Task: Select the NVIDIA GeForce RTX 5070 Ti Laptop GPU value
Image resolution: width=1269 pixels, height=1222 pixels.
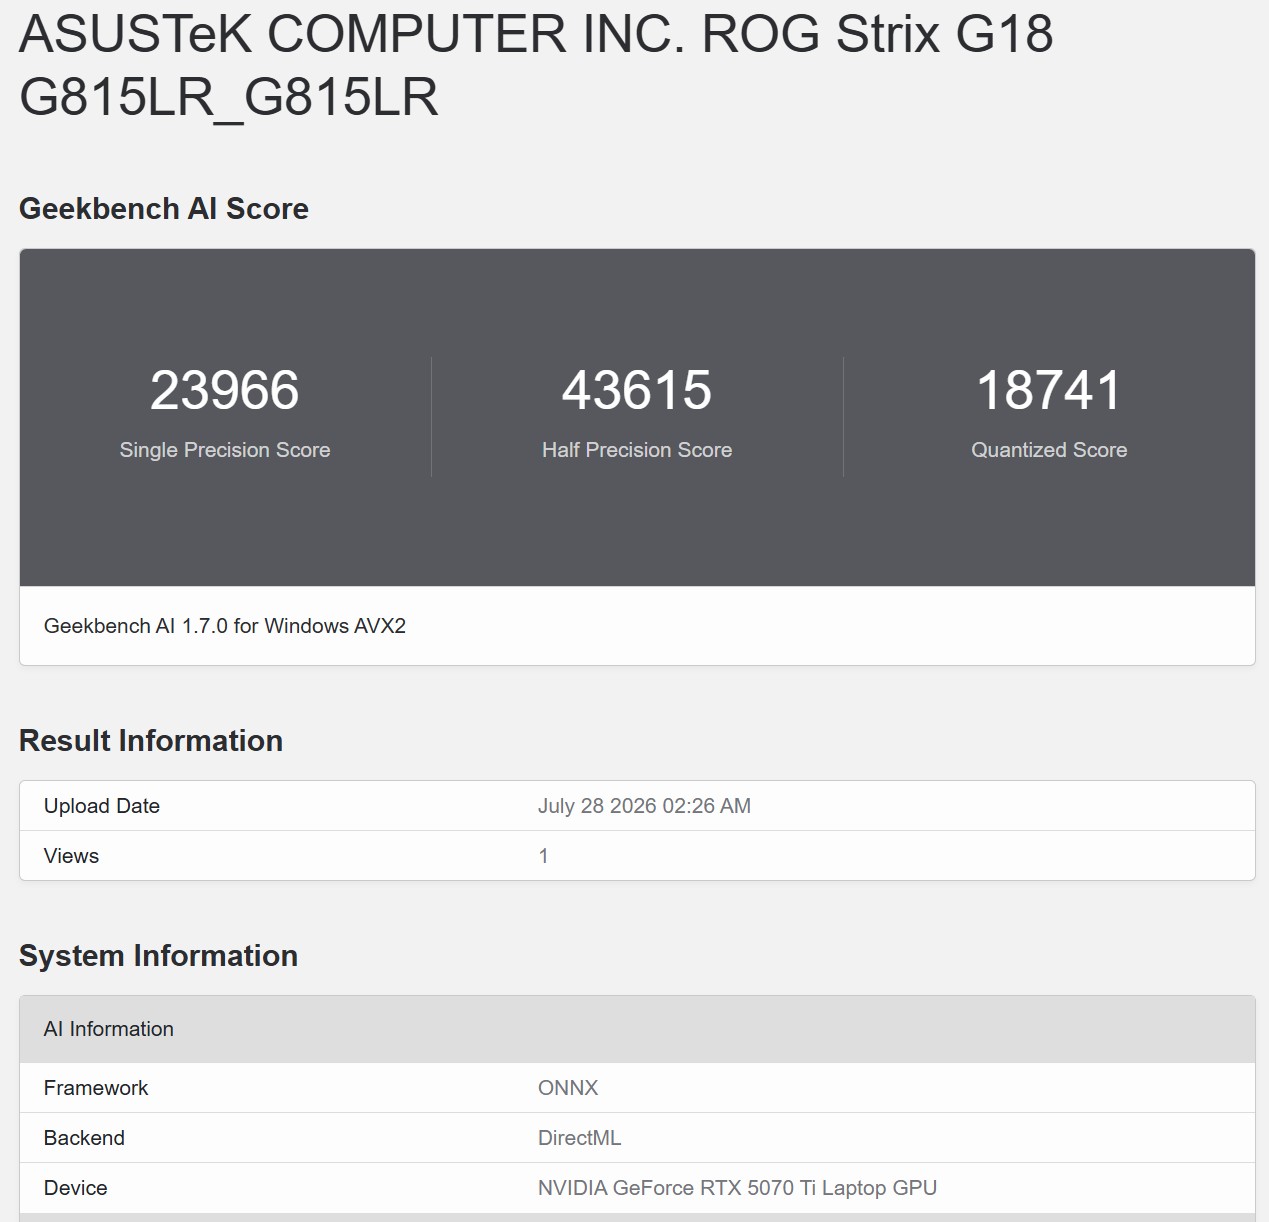Action: 737,1188
